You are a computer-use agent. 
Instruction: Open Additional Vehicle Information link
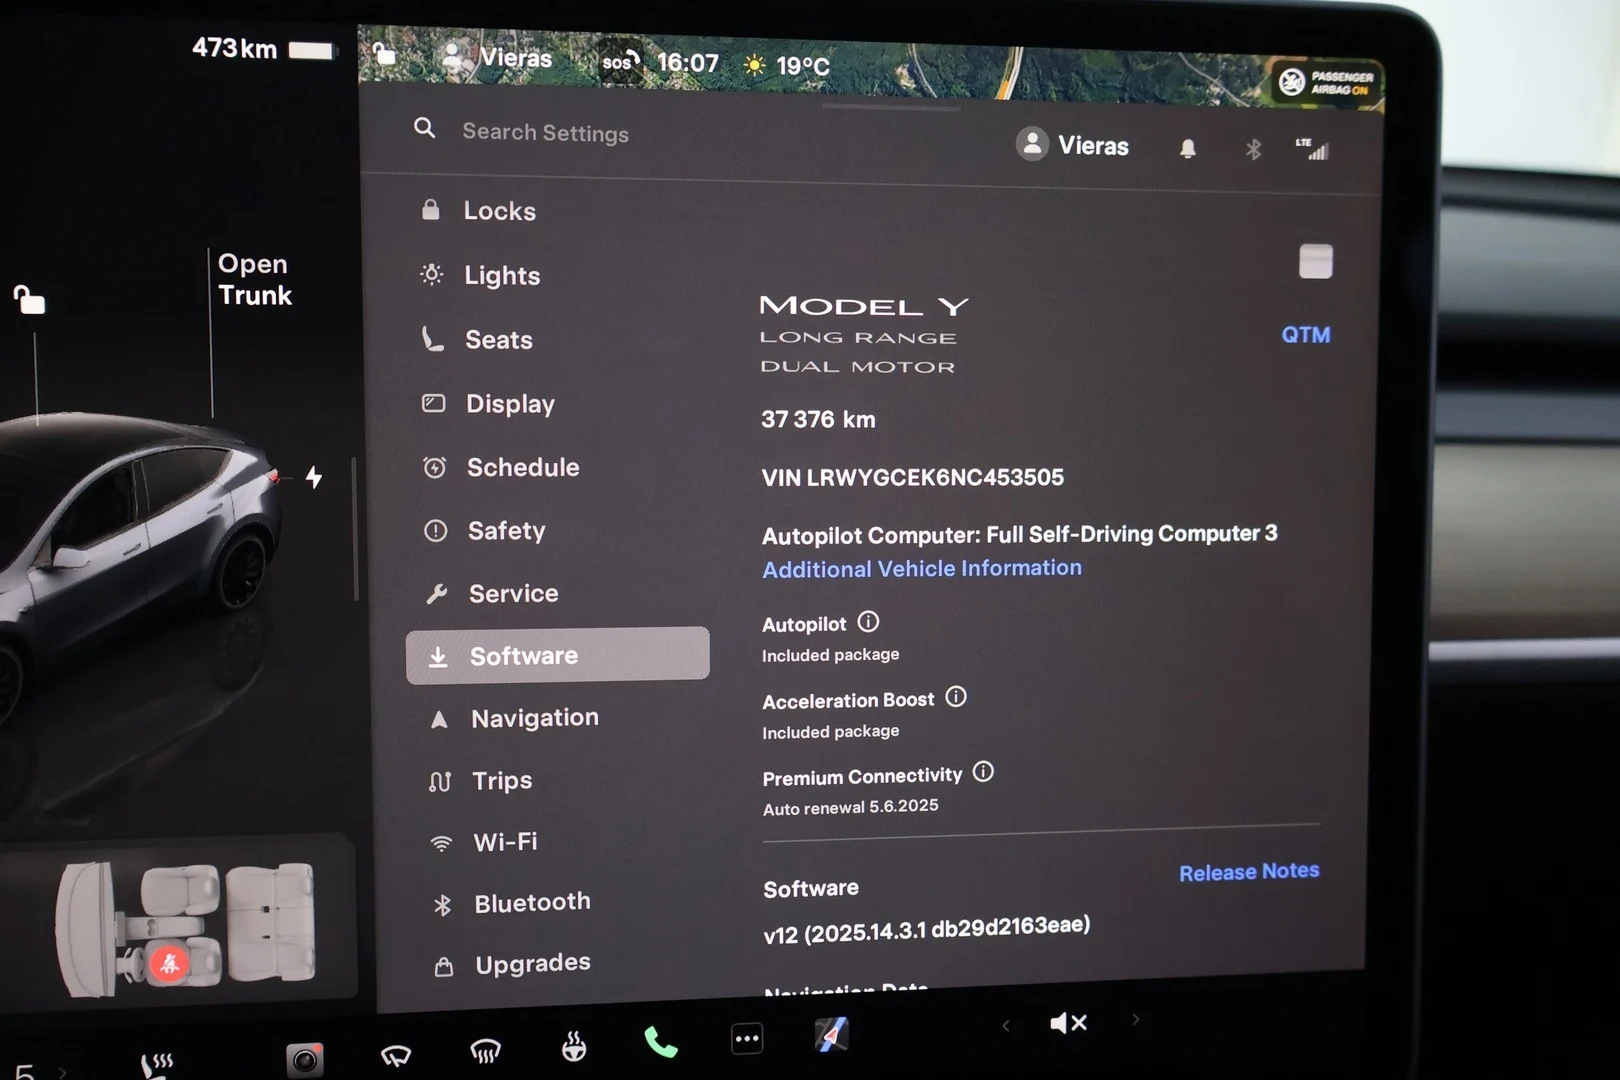tap(922, 569)
